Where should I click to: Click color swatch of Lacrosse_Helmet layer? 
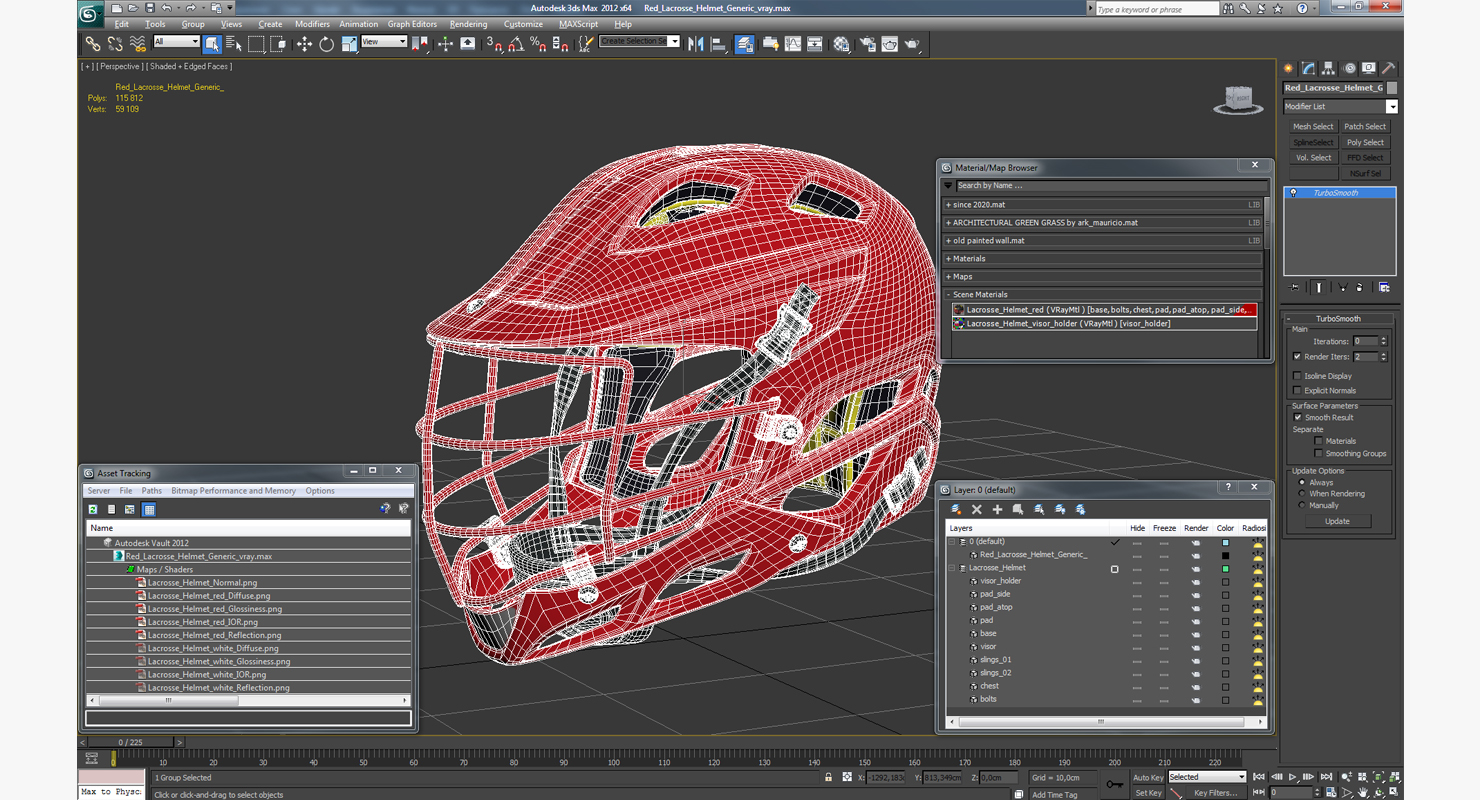(x=1225, y=569)
